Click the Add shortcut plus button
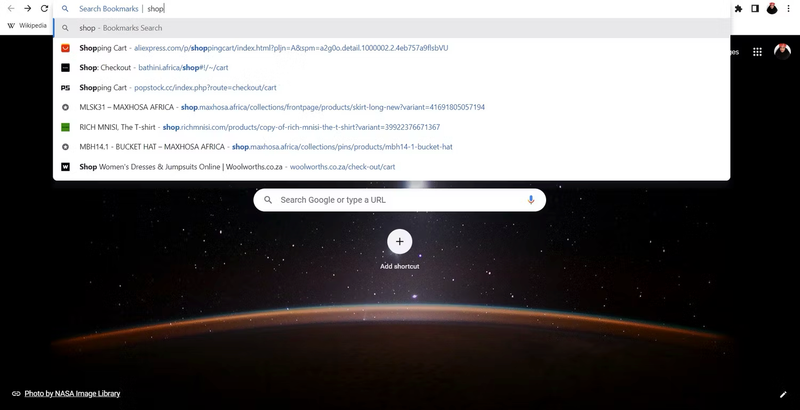 point(399,241)
